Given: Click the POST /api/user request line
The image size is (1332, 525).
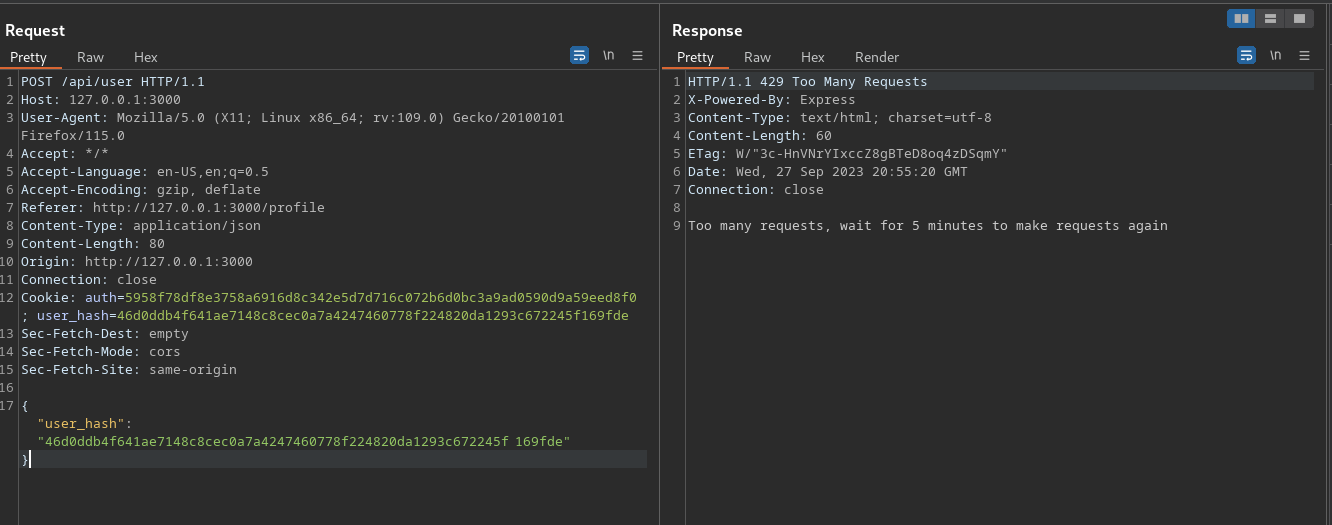Looking at the screenshot, I should (x=112, y=82).
